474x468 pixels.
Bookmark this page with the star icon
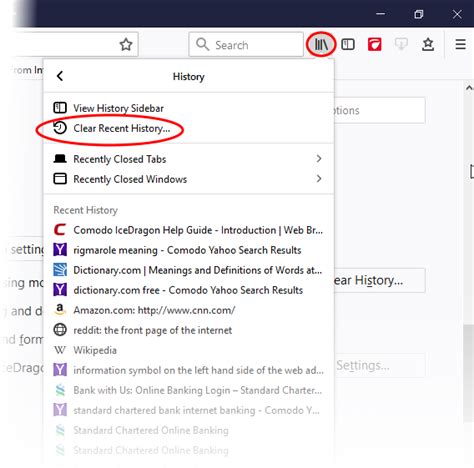126,44
